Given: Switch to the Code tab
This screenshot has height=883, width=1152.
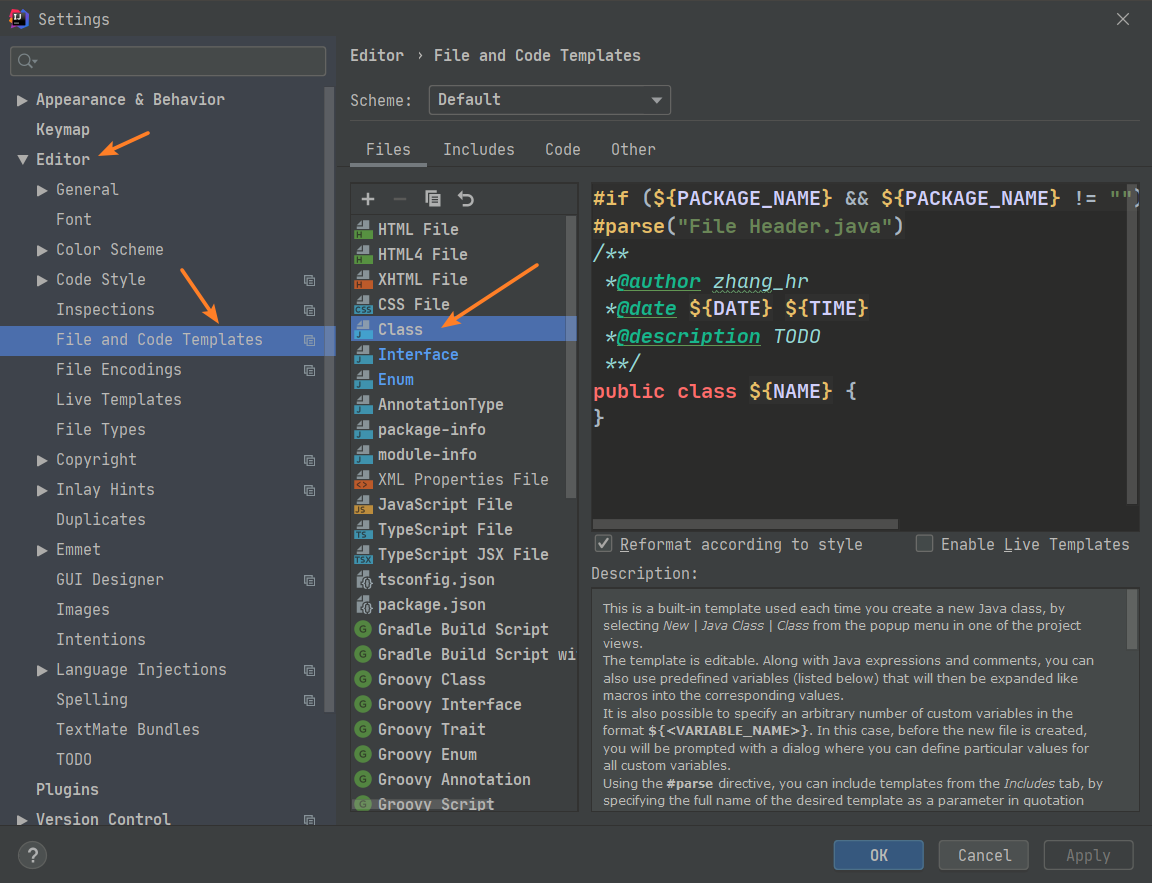Looking at the screenshot, I should point(563,150).
